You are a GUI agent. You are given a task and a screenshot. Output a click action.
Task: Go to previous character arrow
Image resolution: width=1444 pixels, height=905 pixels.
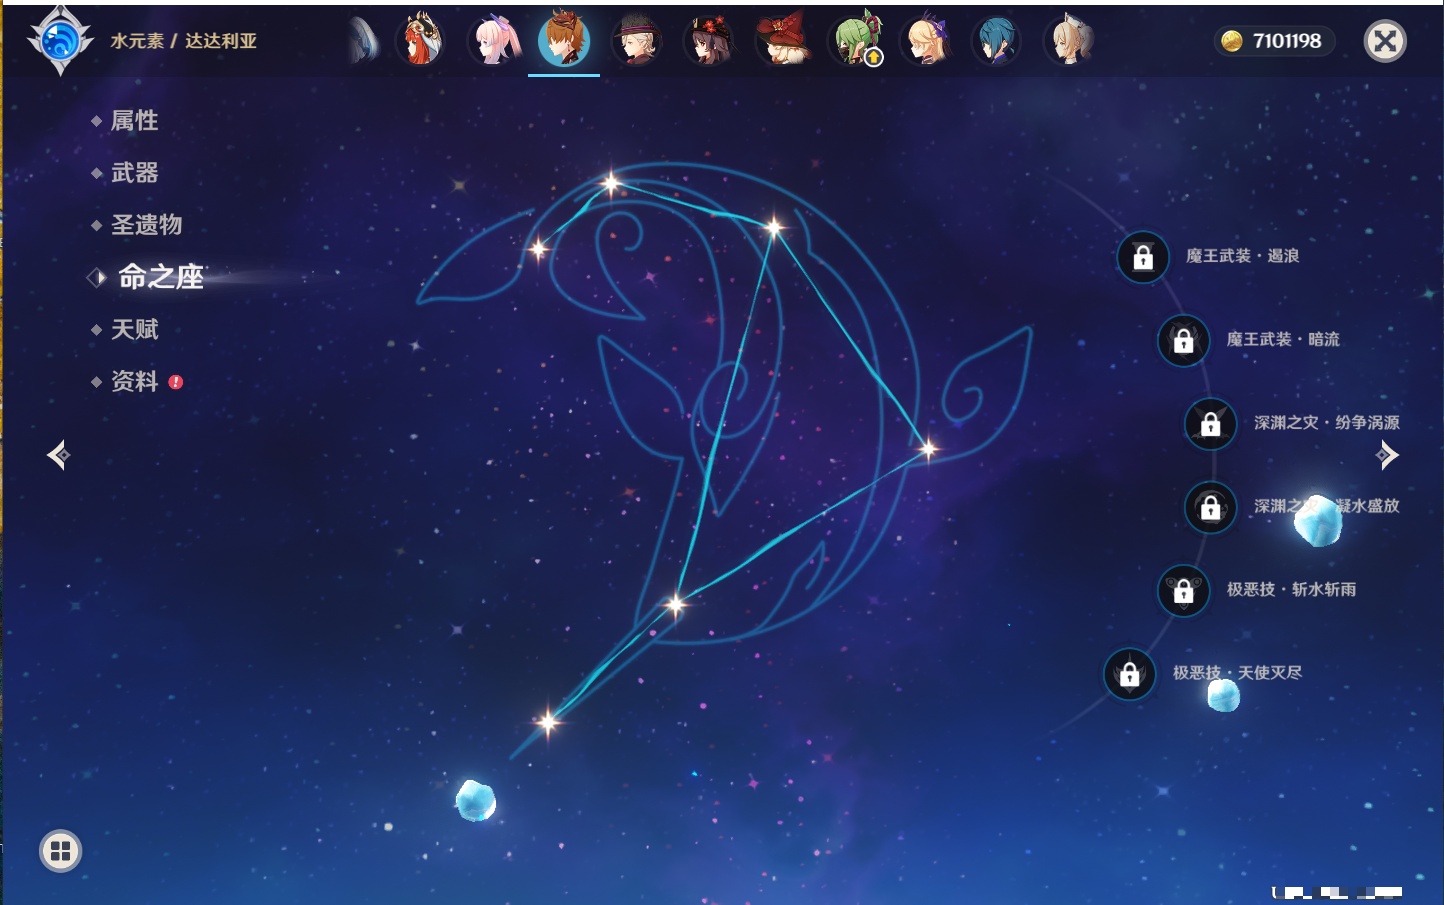coord(59,455)
